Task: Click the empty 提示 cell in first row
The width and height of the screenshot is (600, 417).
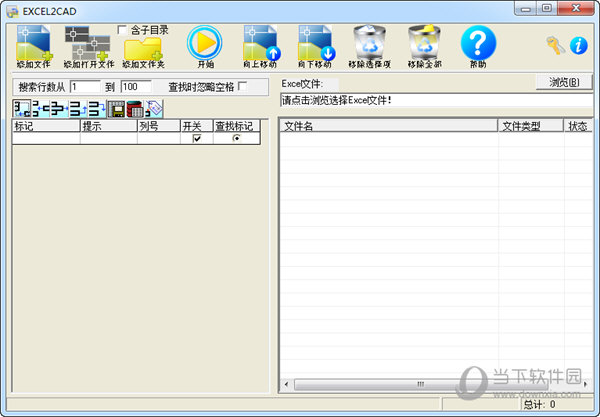Action: (108, 138)
